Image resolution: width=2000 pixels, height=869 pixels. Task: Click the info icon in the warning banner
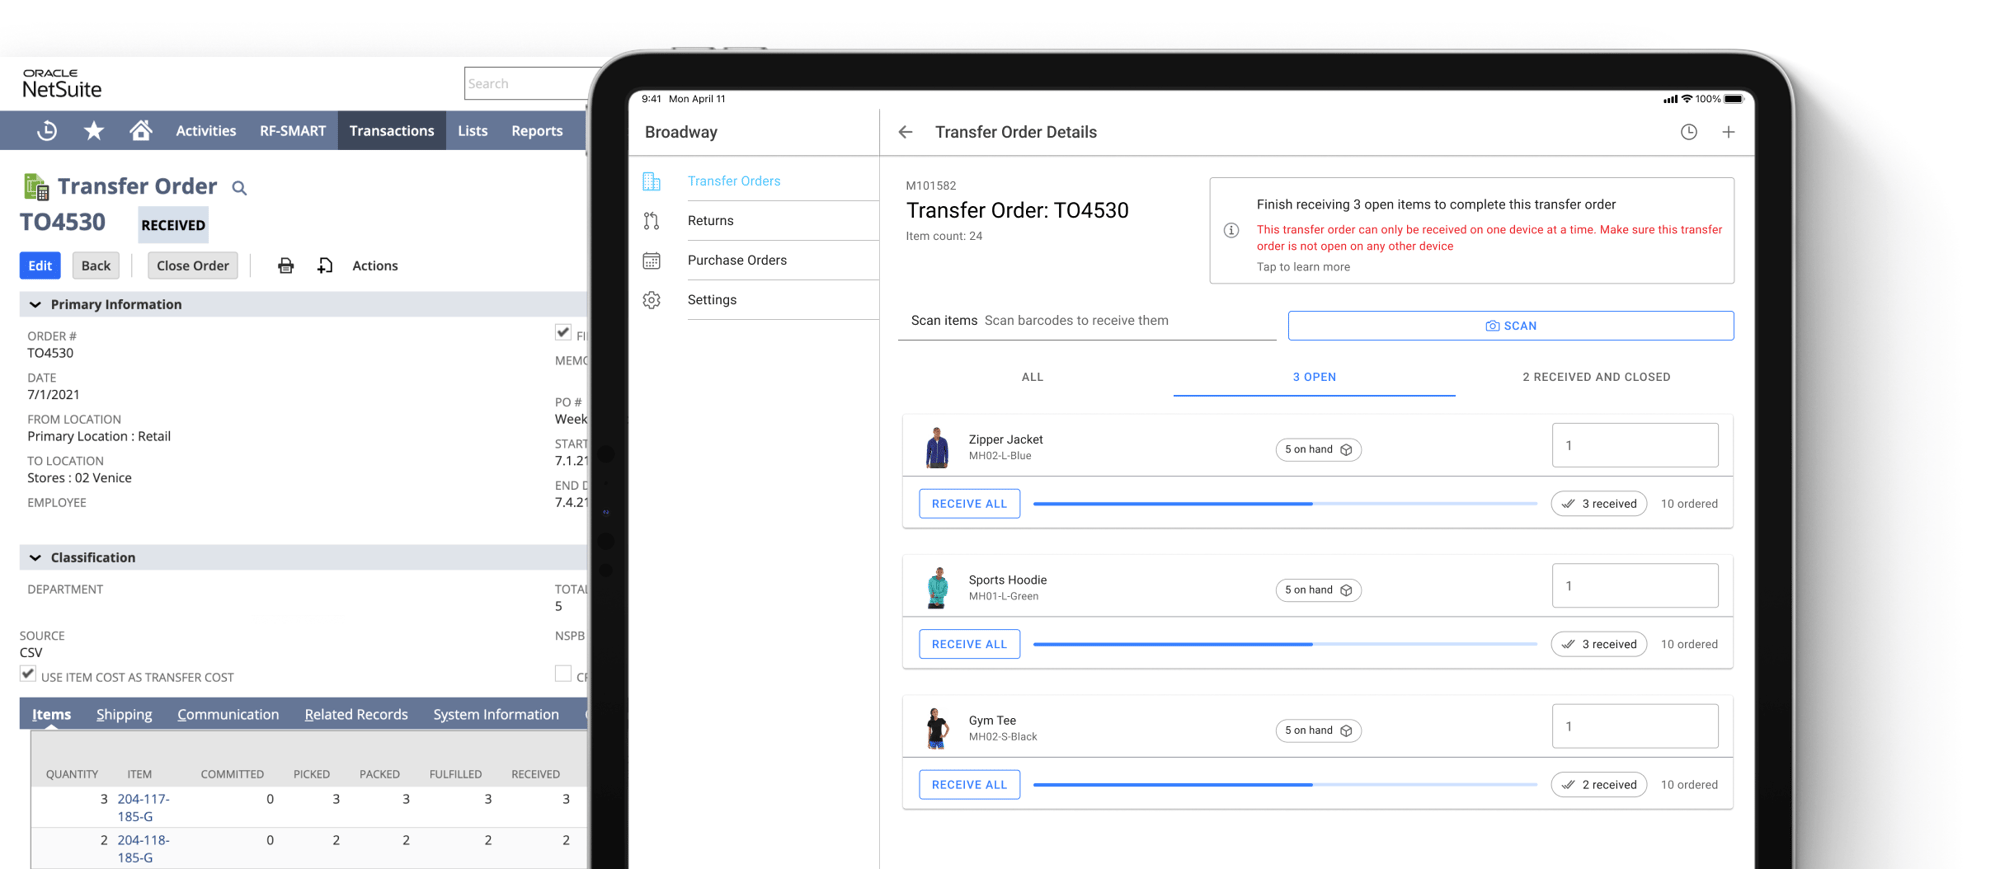1232,230
